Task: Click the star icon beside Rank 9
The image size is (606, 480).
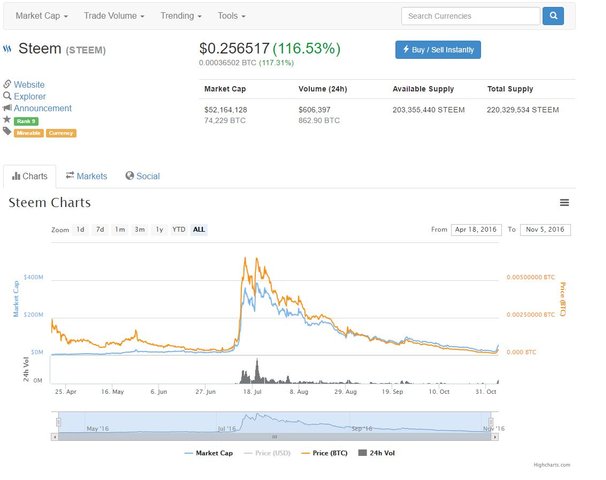Action: coord(7,119)
